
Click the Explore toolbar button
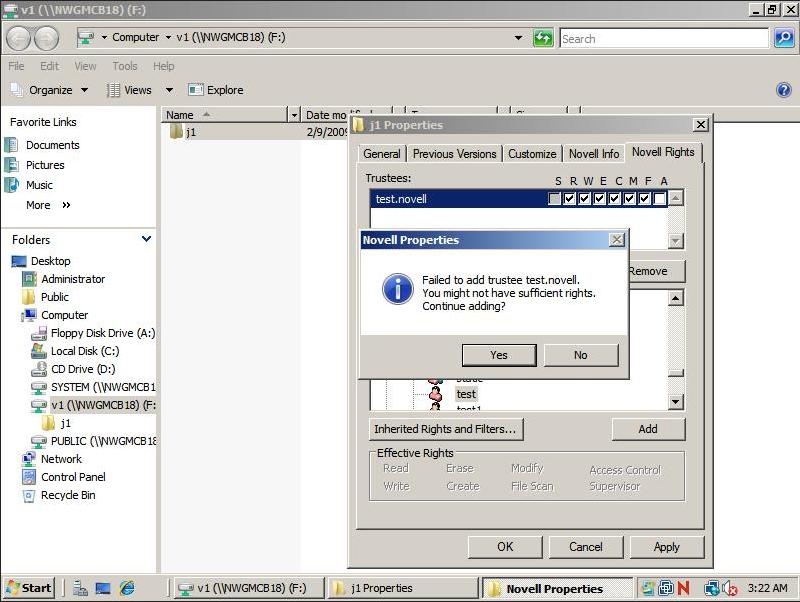[x=216, y=90]
